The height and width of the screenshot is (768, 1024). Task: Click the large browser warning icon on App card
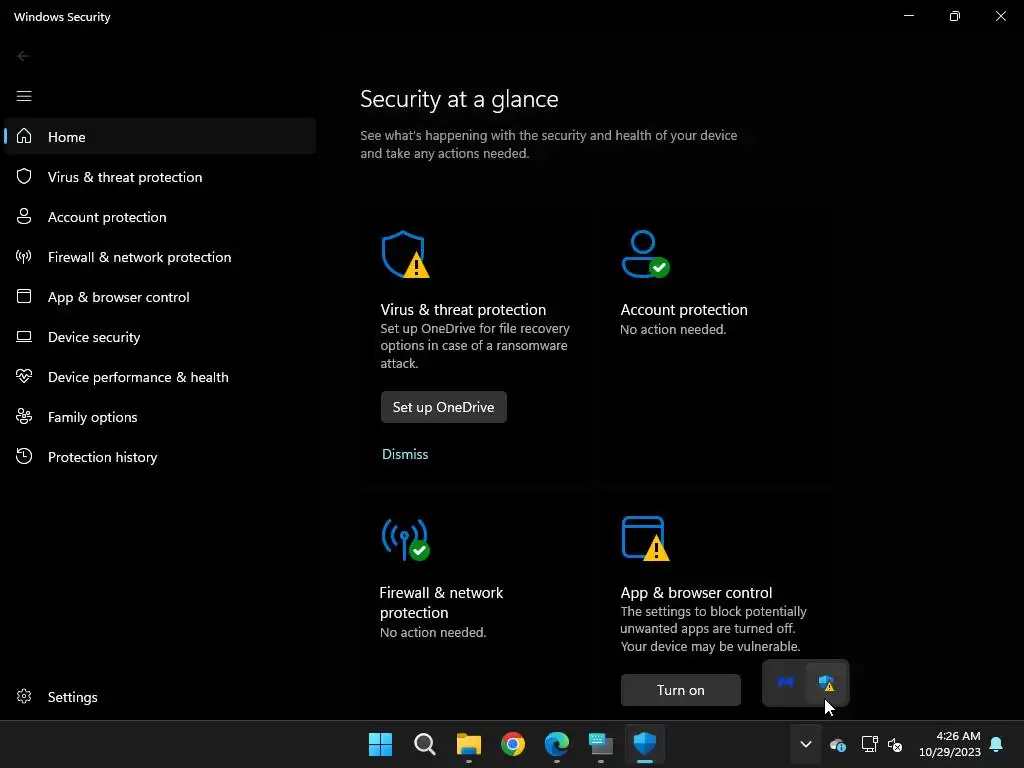pos(645,538)
